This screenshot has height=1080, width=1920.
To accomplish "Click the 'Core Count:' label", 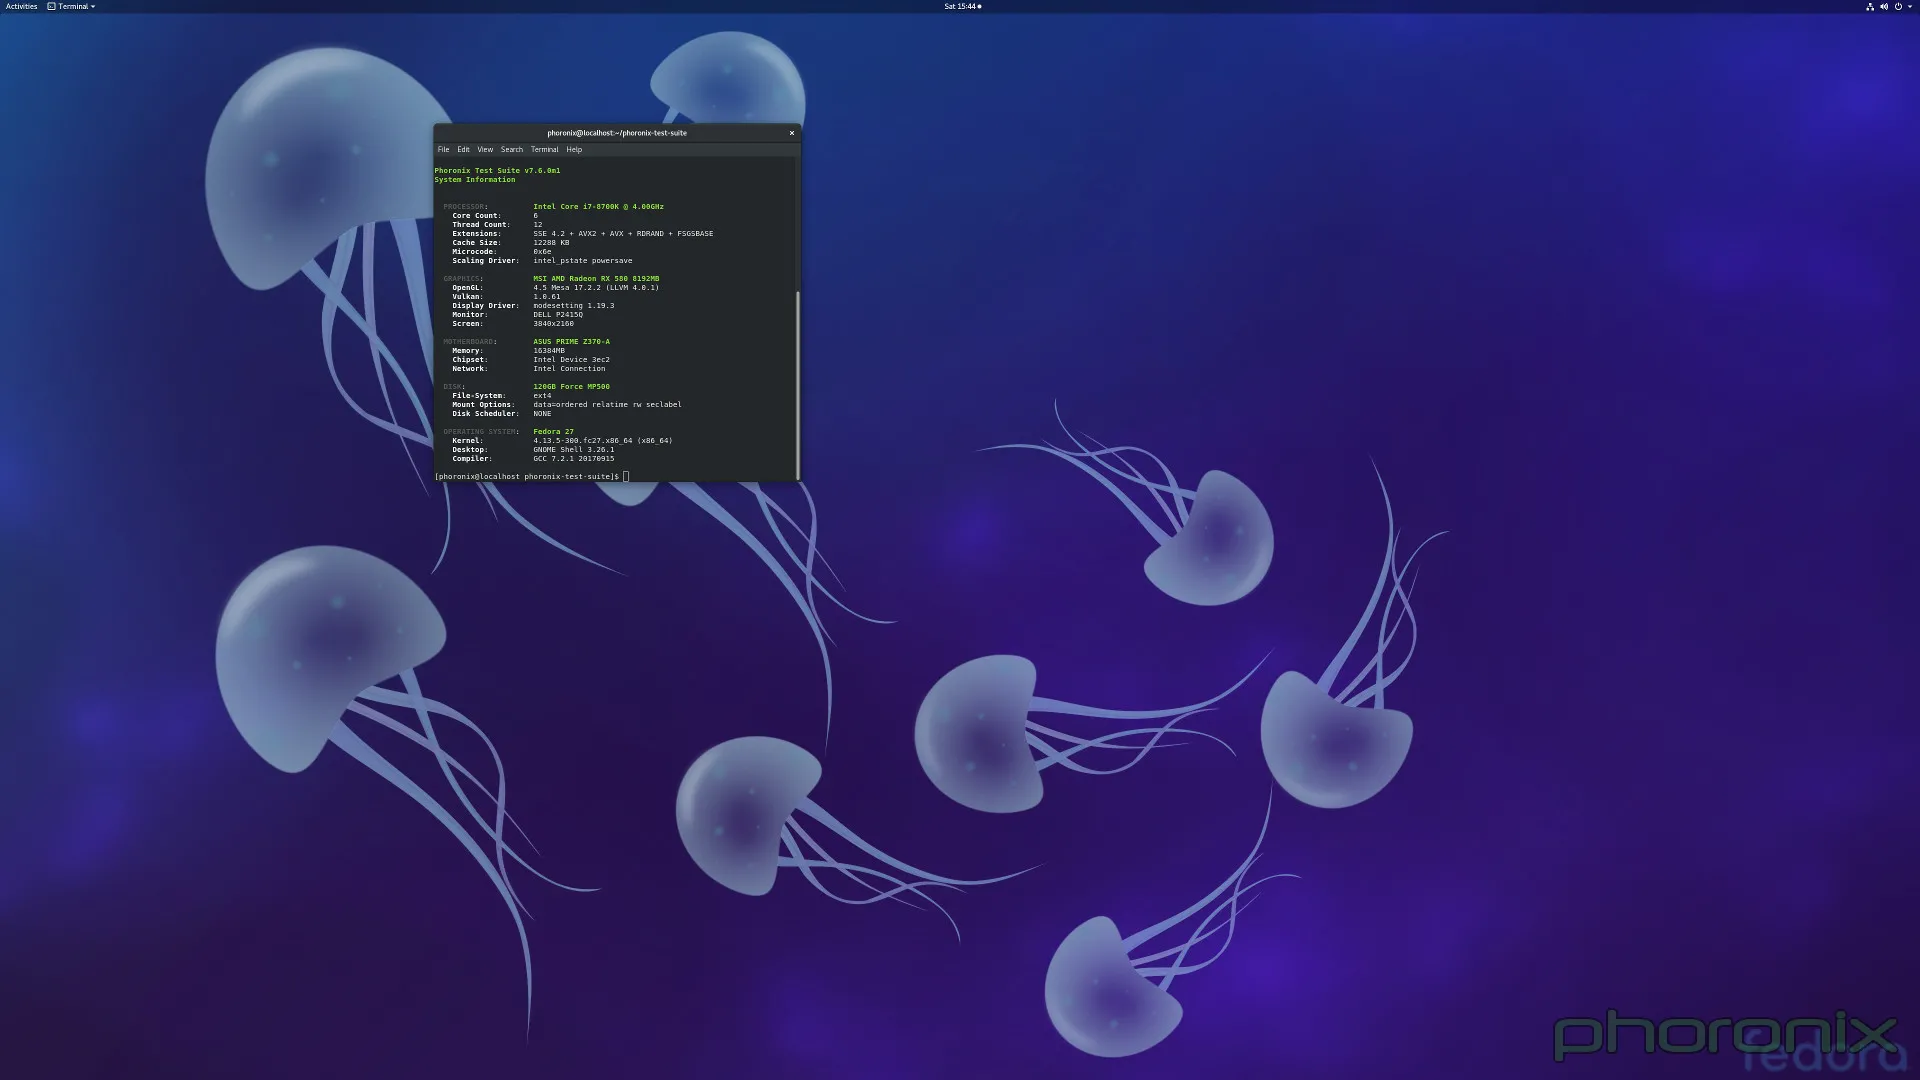I will [x=476, y=216].
